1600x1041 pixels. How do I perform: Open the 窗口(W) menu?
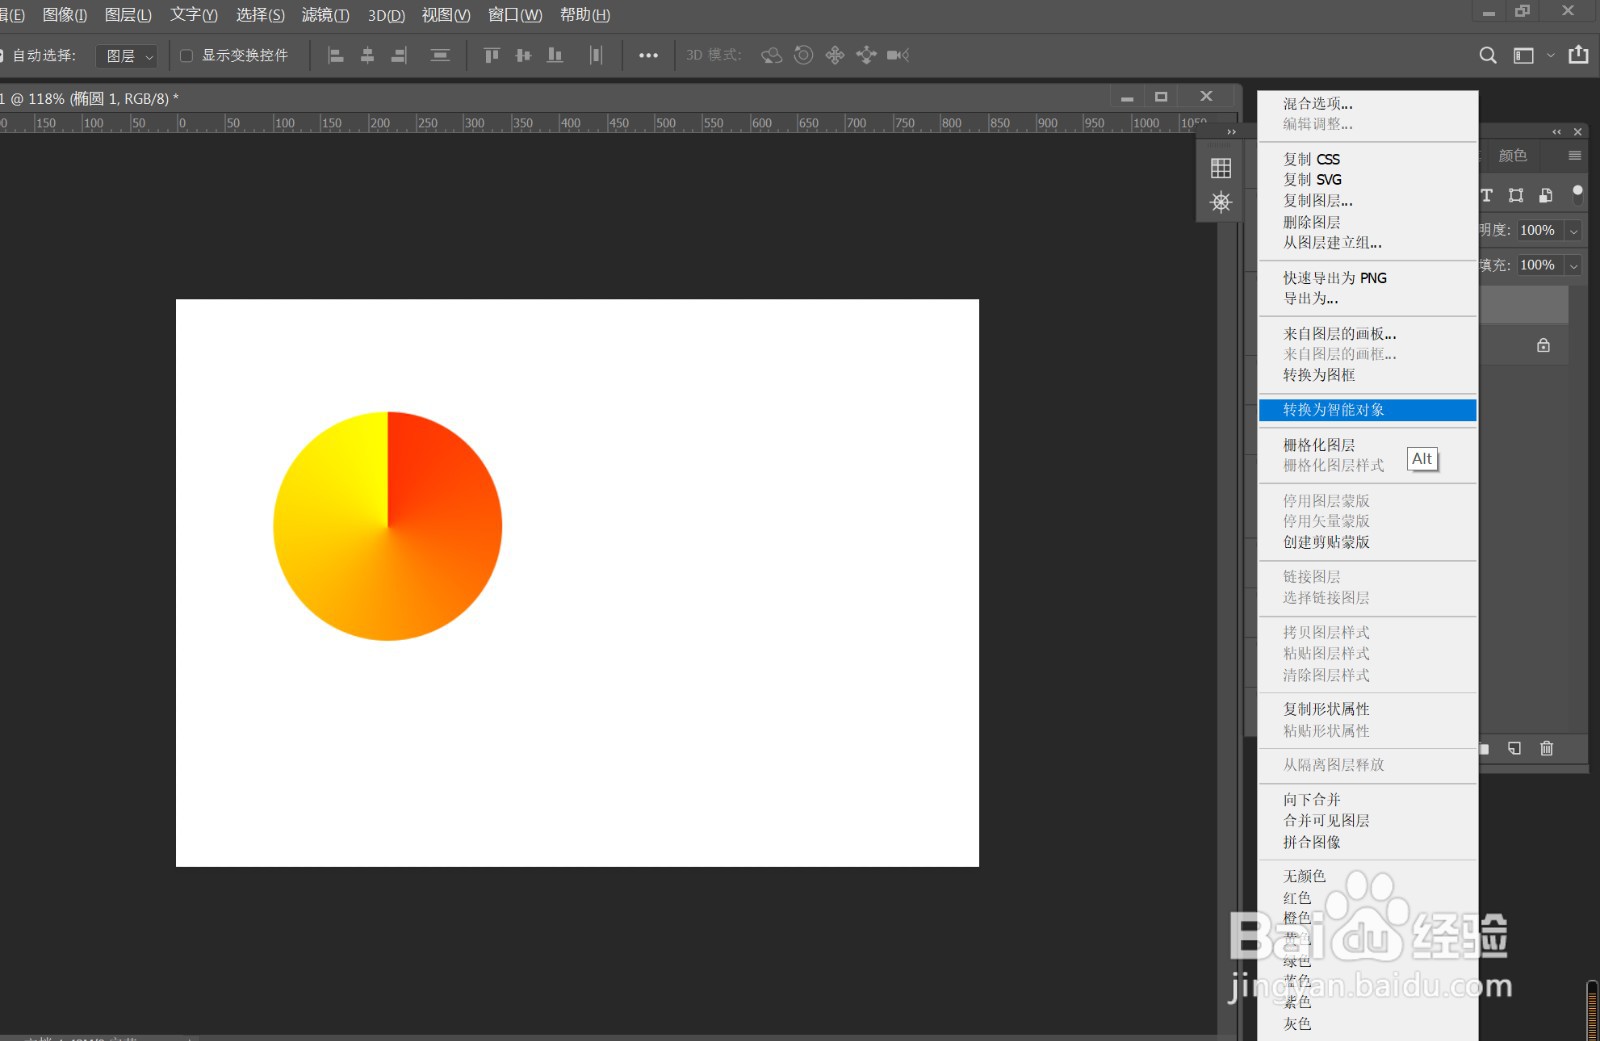[515, 15]
